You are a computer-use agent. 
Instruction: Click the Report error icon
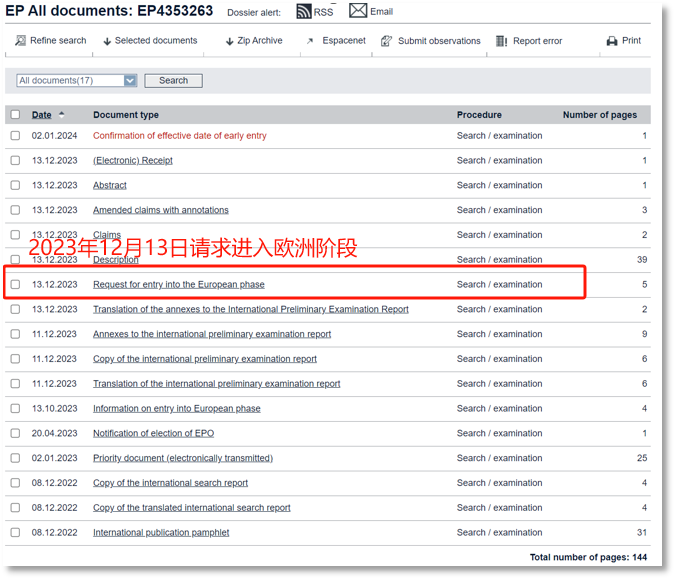click(502, 41)
